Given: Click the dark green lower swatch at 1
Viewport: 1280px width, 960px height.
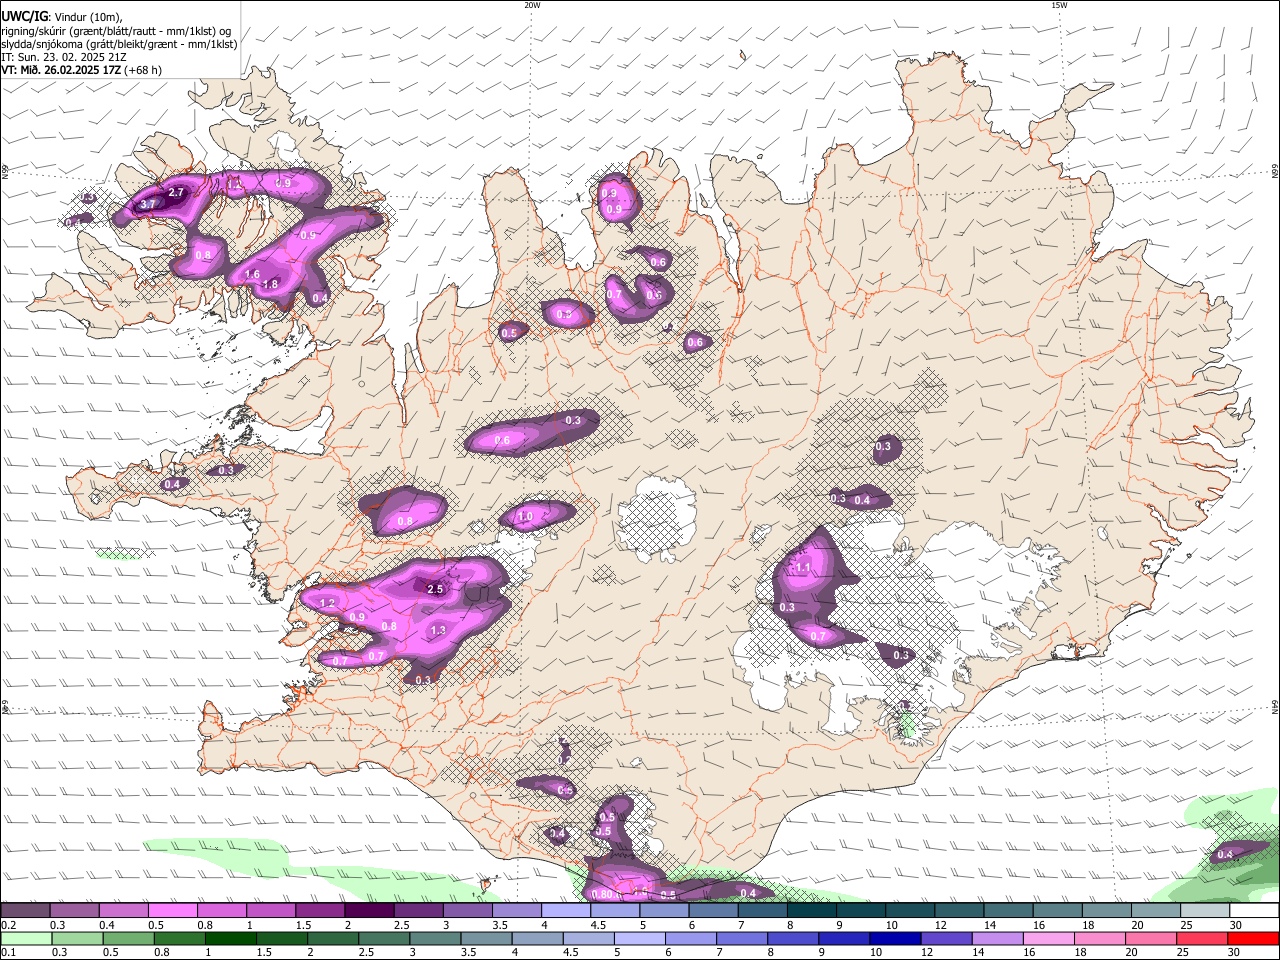Looking at the screenshot, I should 230,938.
